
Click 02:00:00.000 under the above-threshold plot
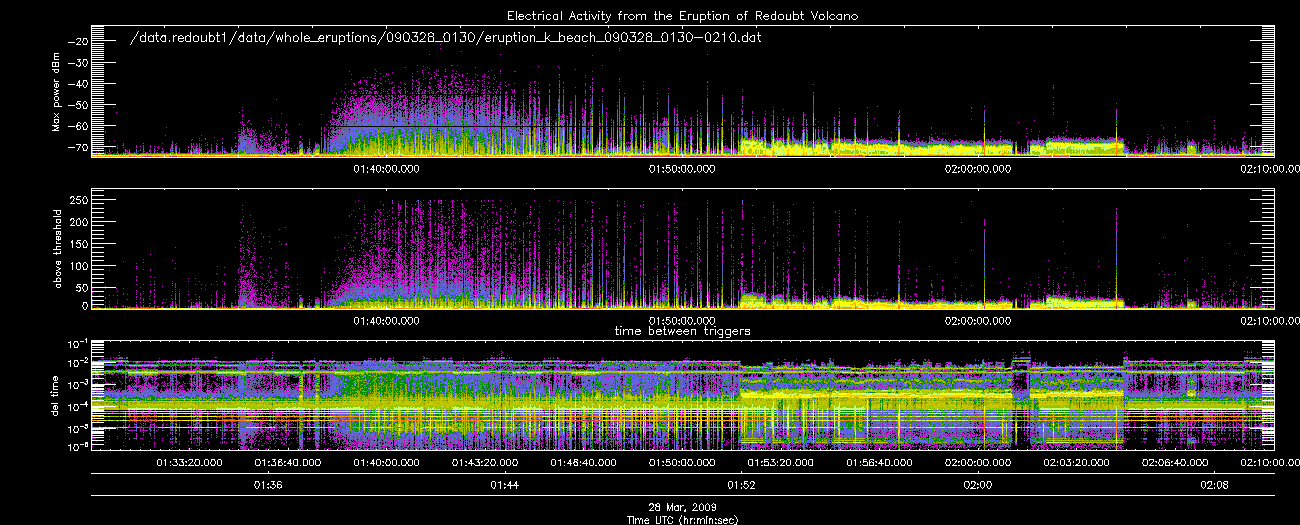tap(978, 321)
